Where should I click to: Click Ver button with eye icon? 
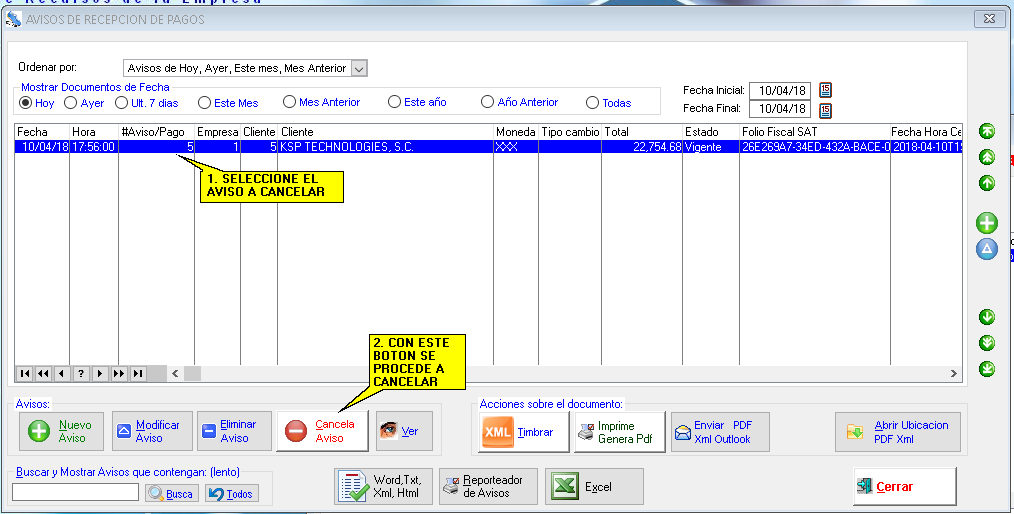[399, 431]
